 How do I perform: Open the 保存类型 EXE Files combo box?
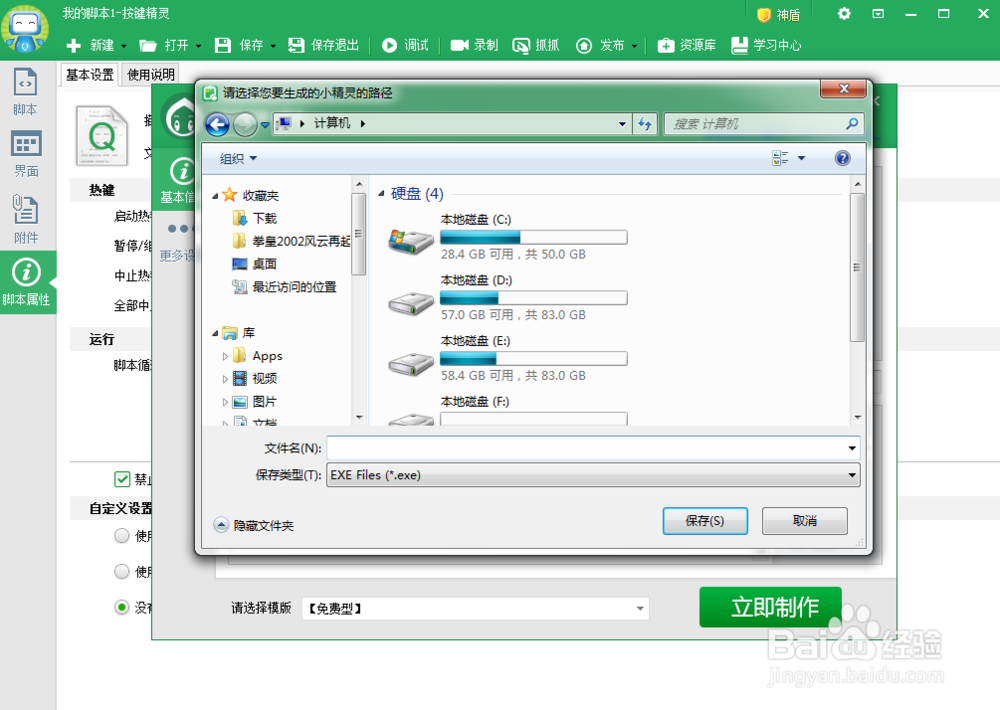[593, 475]
